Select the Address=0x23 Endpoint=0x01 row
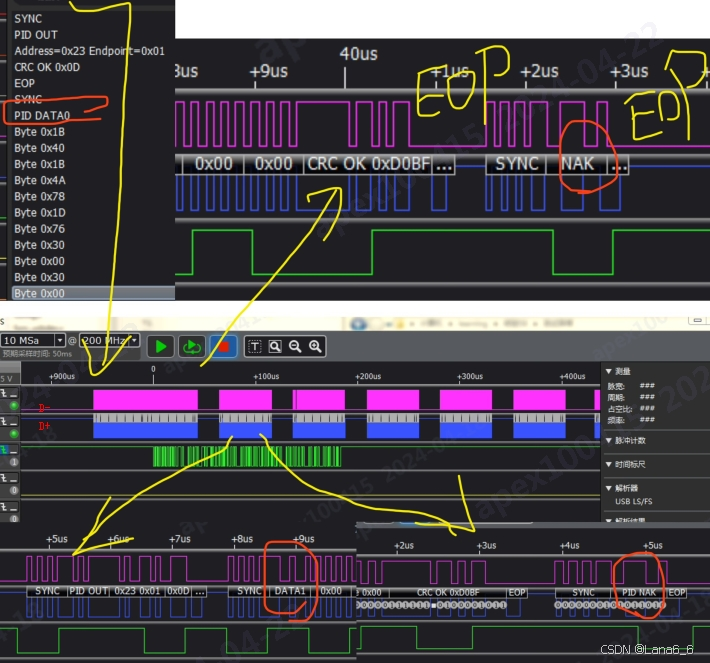 coord(92,51)
